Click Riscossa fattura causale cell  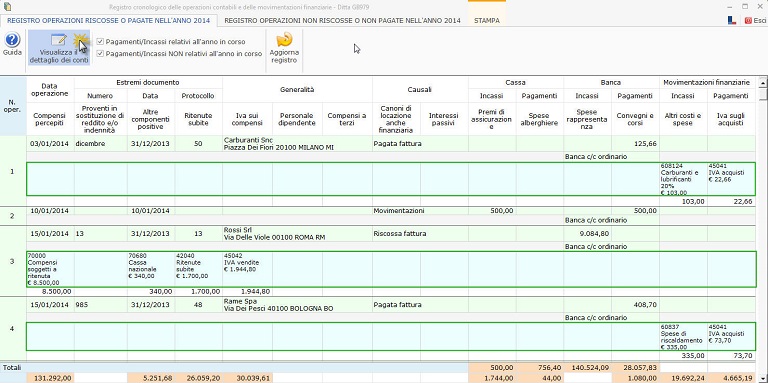coord(420,234)
